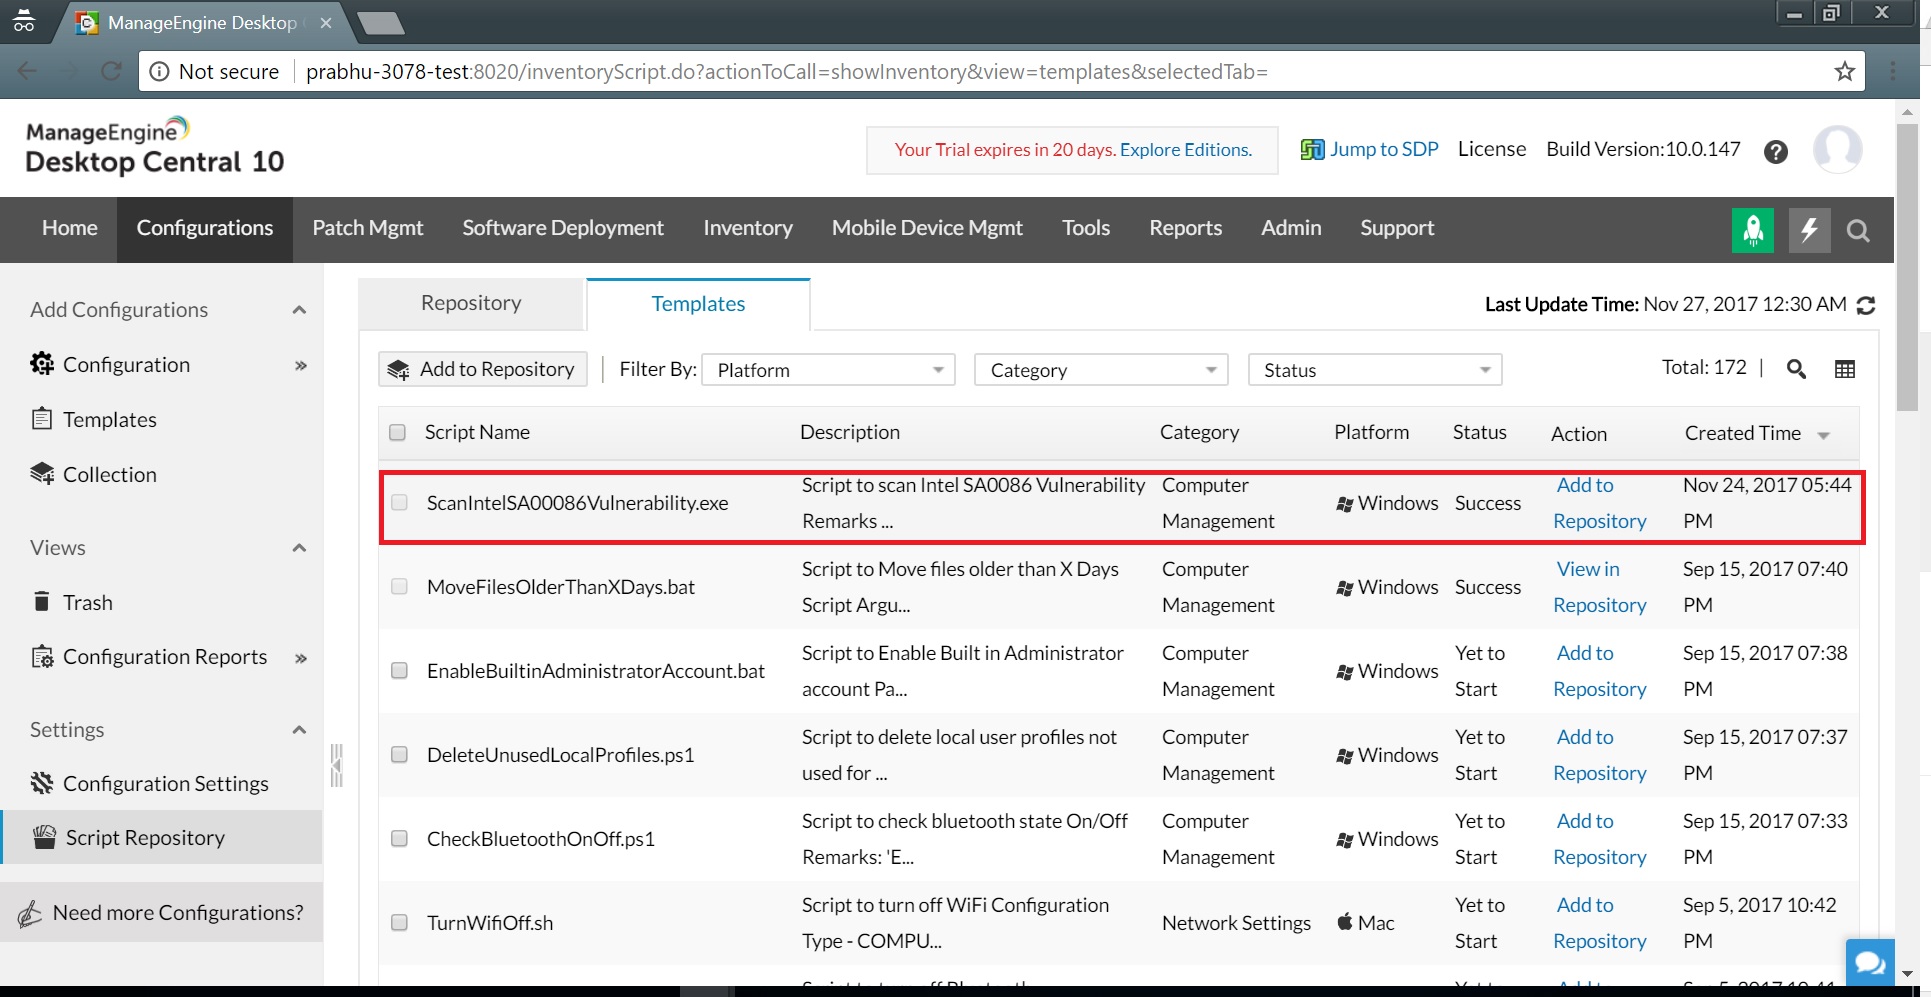Click the Chrome menu dots icon
Screen dimensions: 1931x997
point(1893,71)
